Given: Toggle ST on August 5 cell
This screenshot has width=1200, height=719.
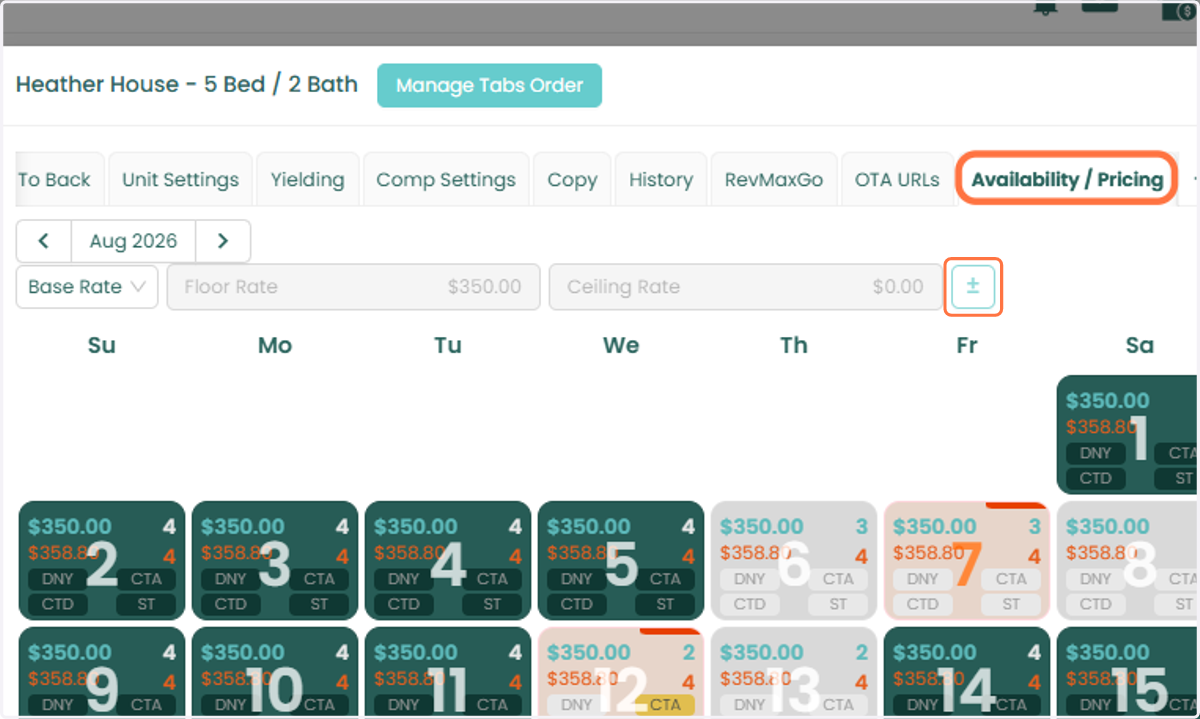Looking at the screenshot, I should click(x=665, y=604).
